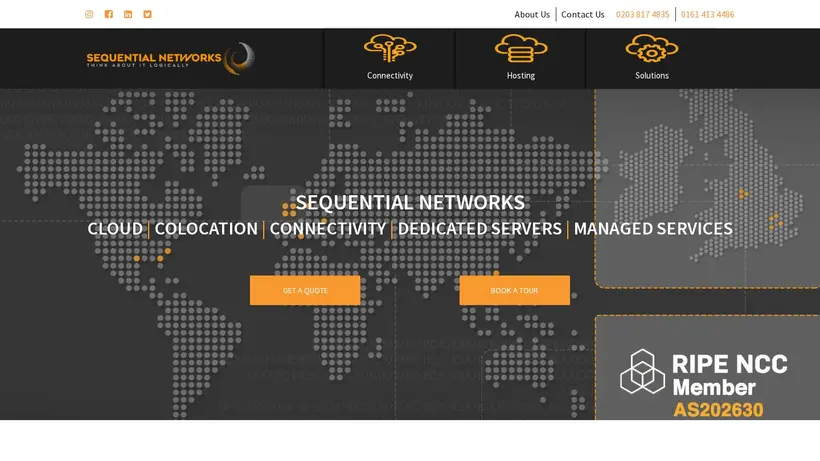Click the CLOUD text in hero

(x=115, y=228)
